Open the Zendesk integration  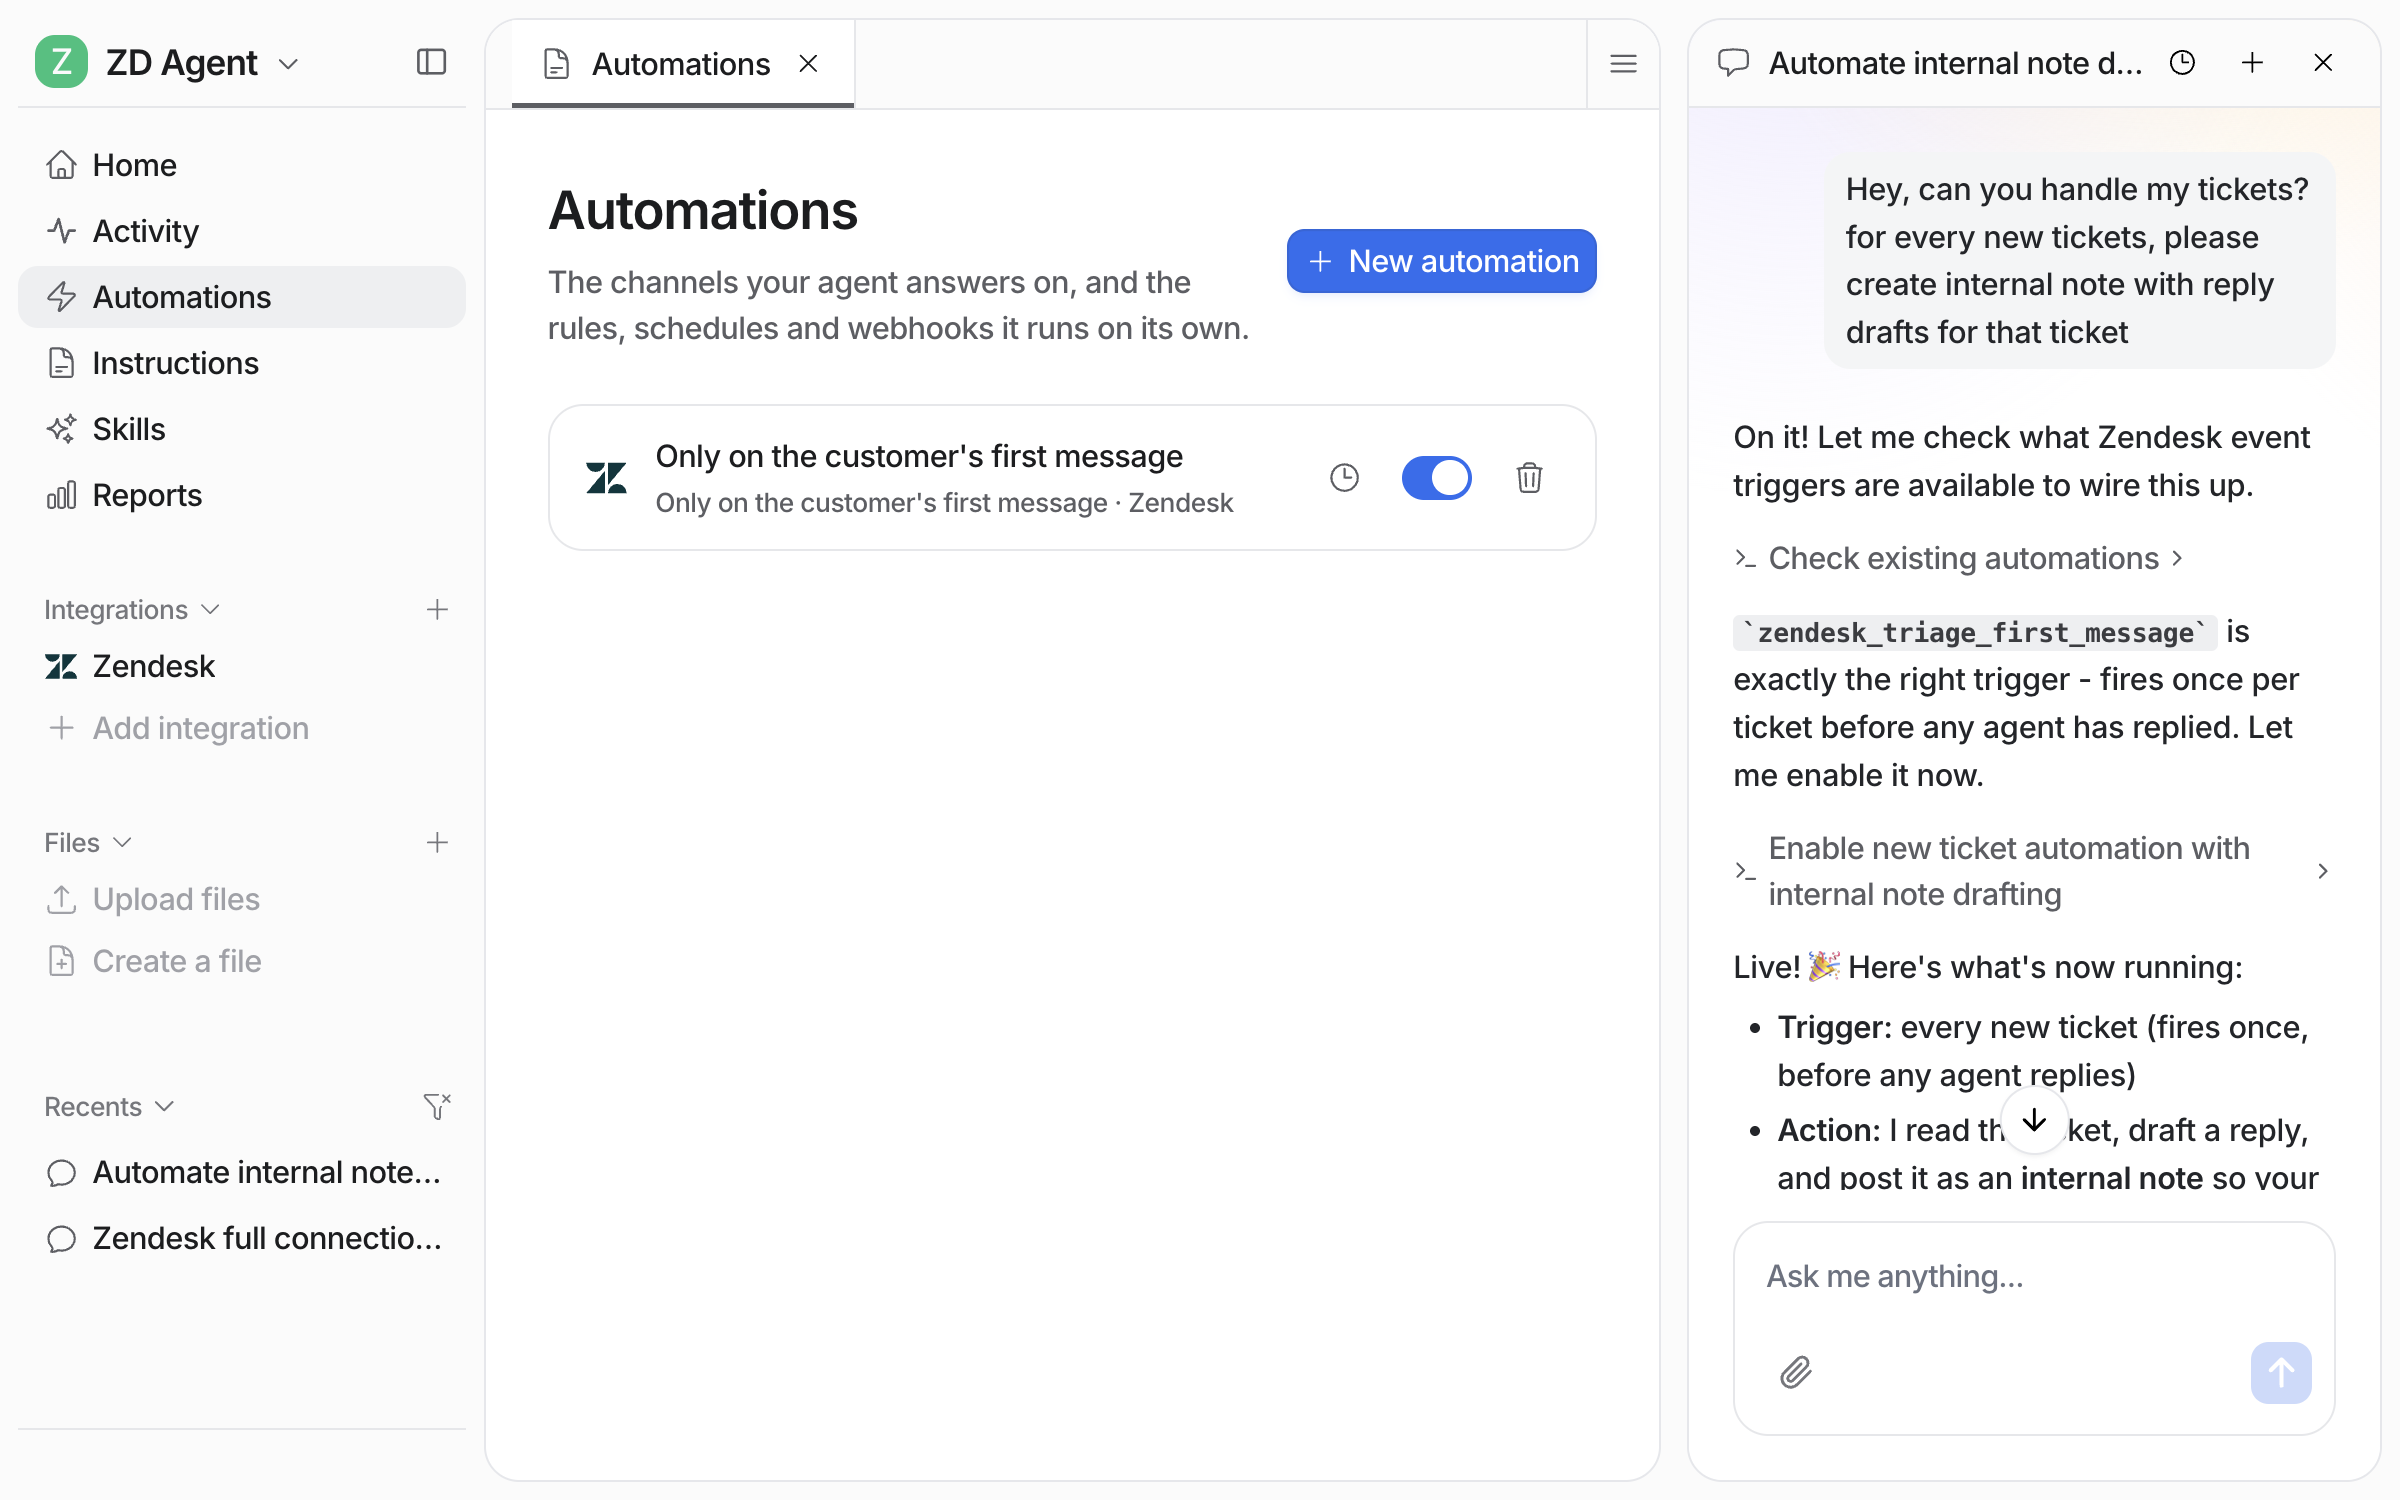(241, 666)
